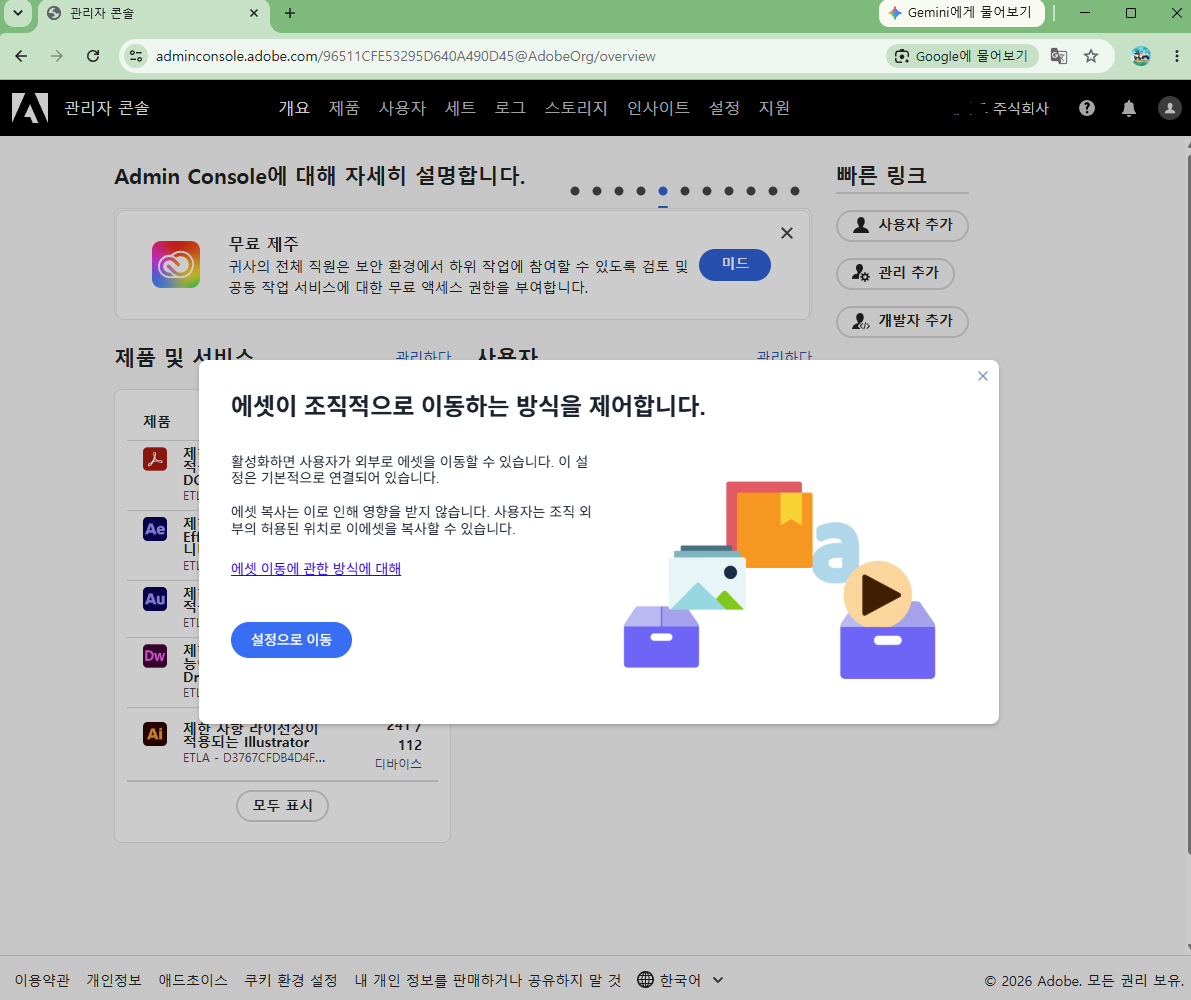This screenshot has width=1191, height=1000.
Task: Click Gemini에게 물어보기 button
Action: [x=962, y=12]
